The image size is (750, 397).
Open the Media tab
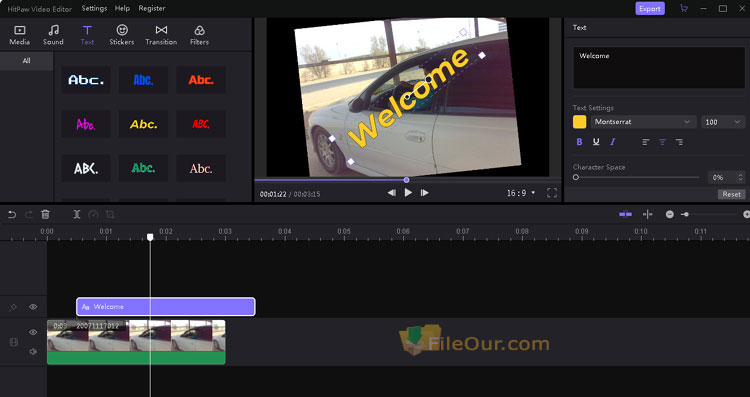click(x=20, y=35)
